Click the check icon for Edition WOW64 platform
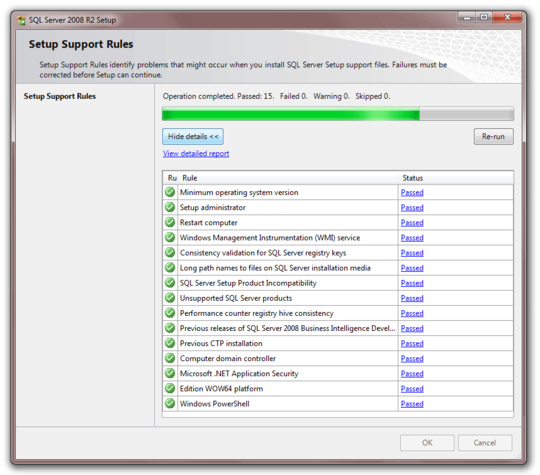This screenshot has width=540, height=475. point(170,389)
